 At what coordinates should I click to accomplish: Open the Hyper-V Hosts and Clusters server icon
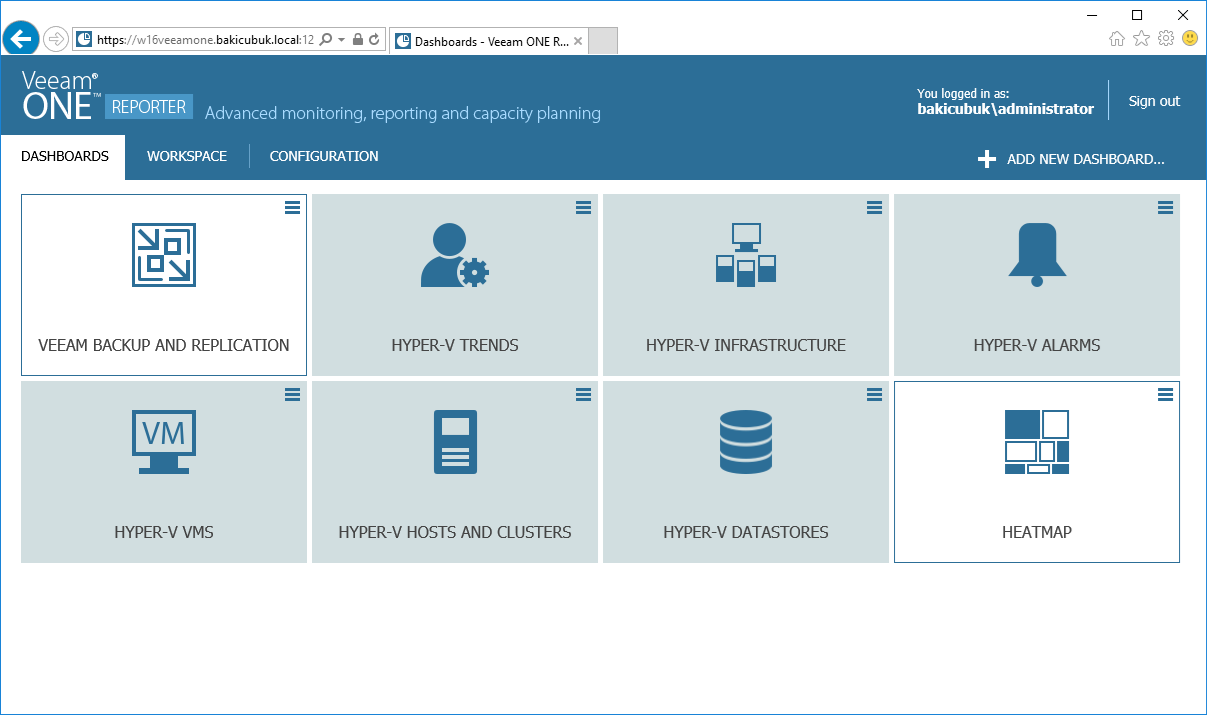[455, 442]
